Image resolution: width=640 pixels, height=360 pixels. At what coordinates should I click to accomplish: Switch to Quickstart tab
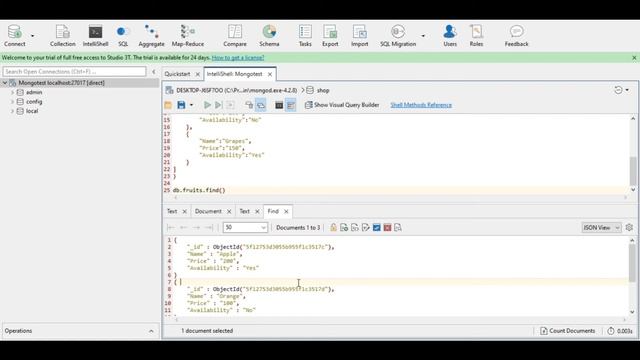177,74
